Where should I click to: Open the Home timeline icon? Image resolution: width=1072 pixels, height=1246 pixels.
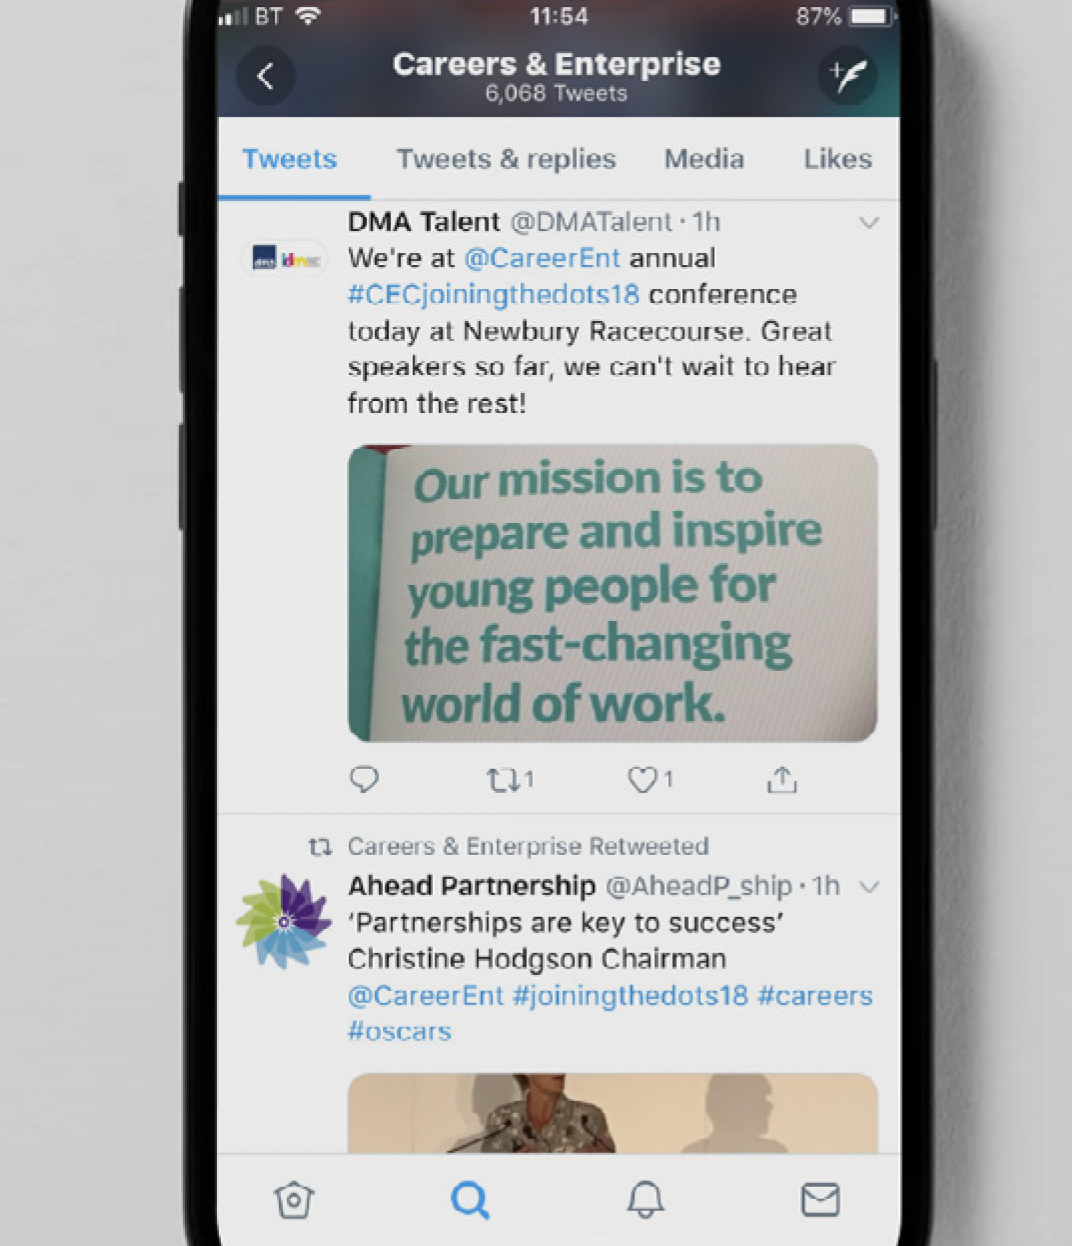(x=294, y=1199)
